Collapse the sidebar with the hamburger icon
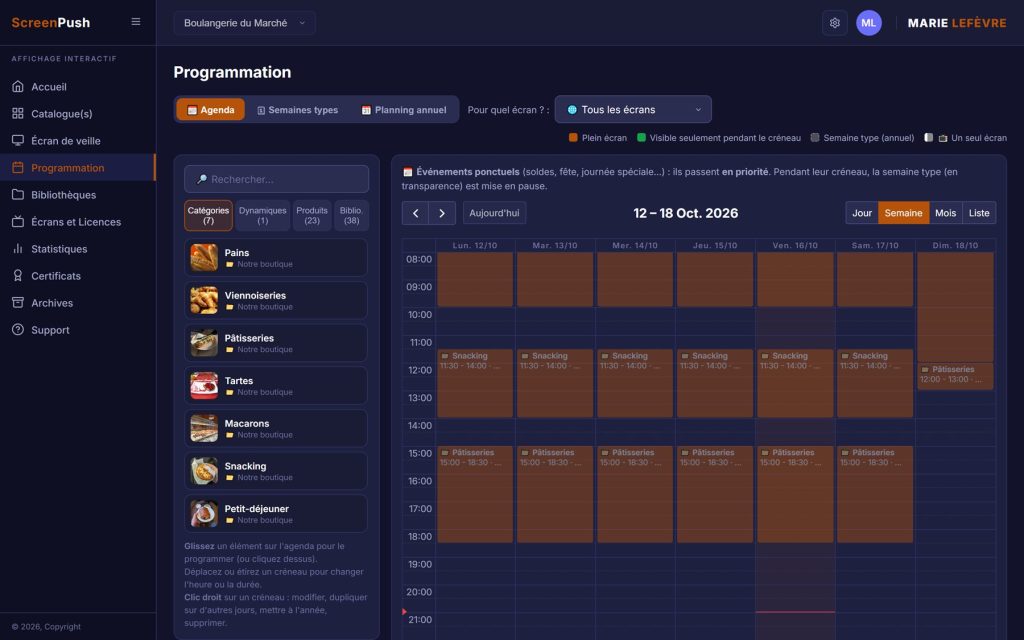 (x=136, y=22)
